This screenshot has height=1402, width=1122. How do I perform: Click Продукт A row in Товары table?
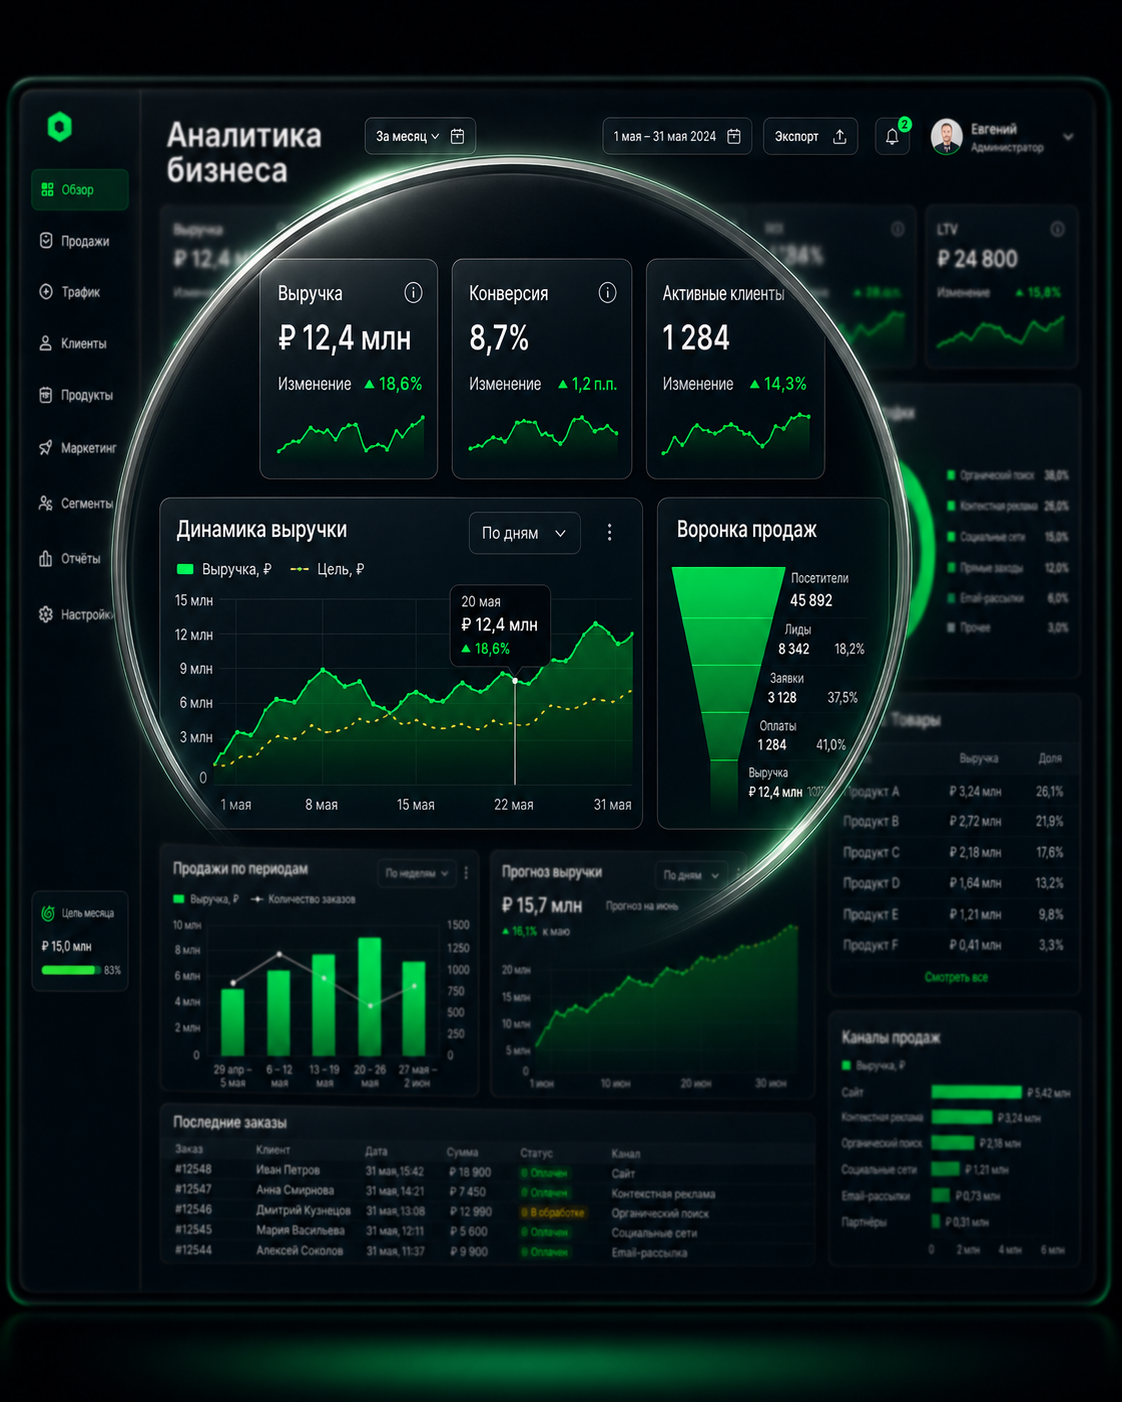[955, 791]
